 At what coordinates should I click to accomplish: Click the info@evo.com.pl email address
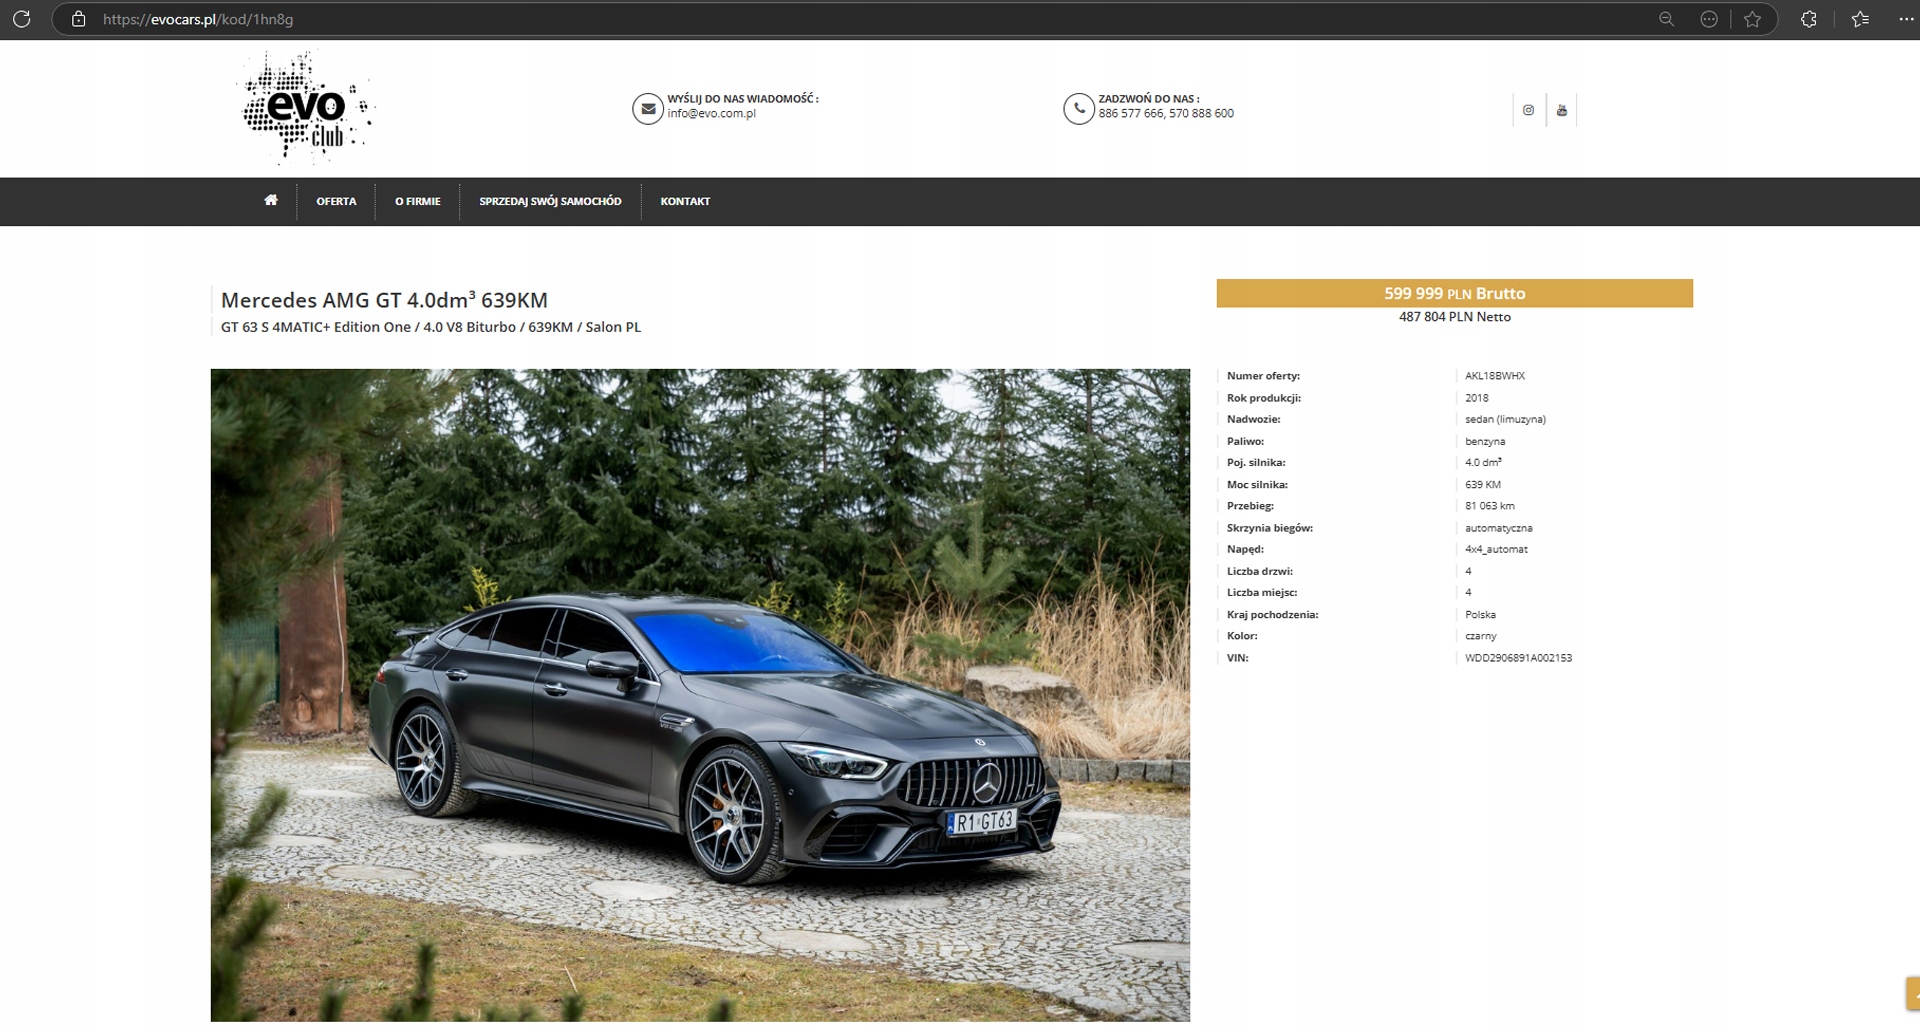[711, 114]
